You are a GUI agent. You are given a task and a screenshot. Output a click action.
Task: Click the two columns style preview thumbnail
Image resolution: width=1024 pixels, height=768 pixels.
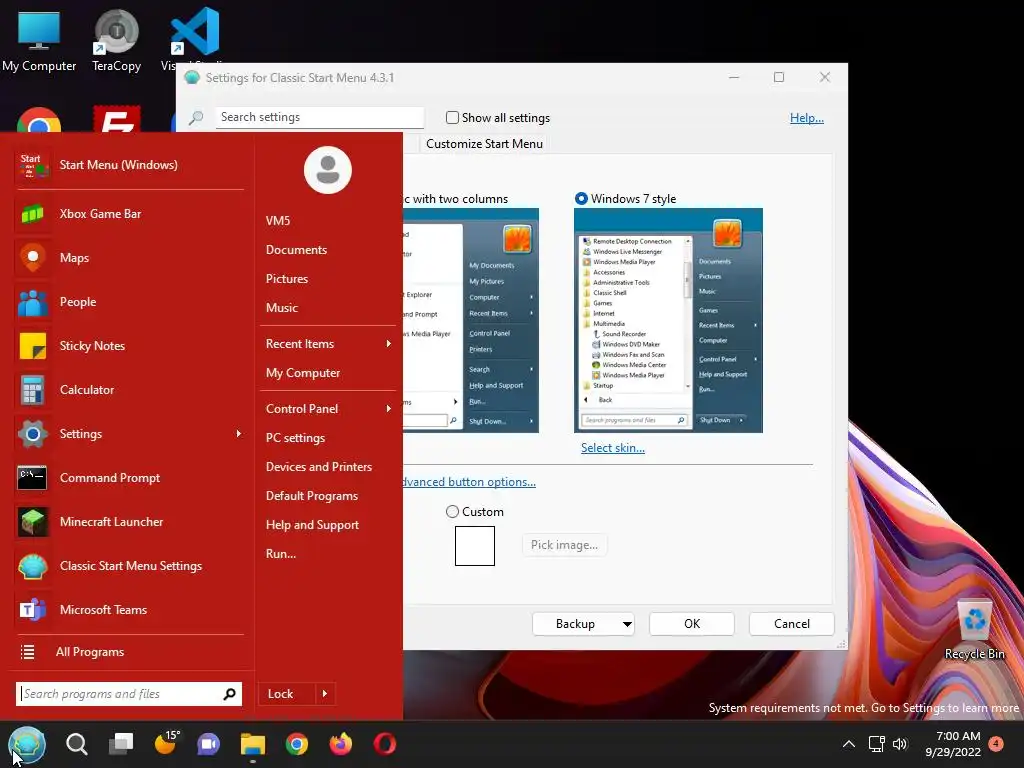471,321
